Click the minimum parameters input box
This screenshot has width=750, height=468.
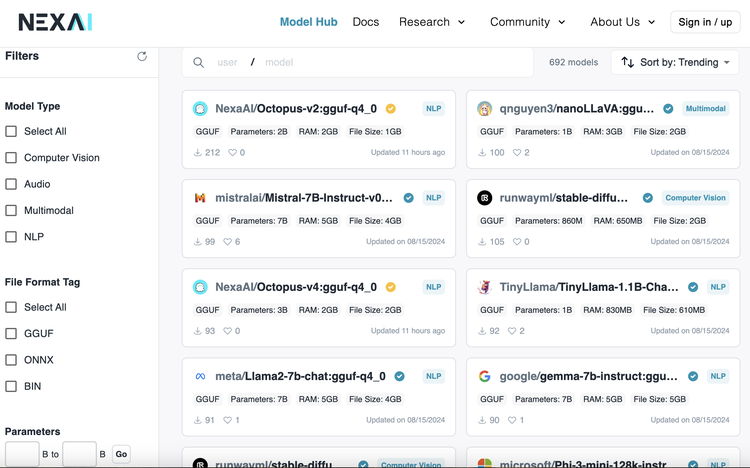(22, 454)
